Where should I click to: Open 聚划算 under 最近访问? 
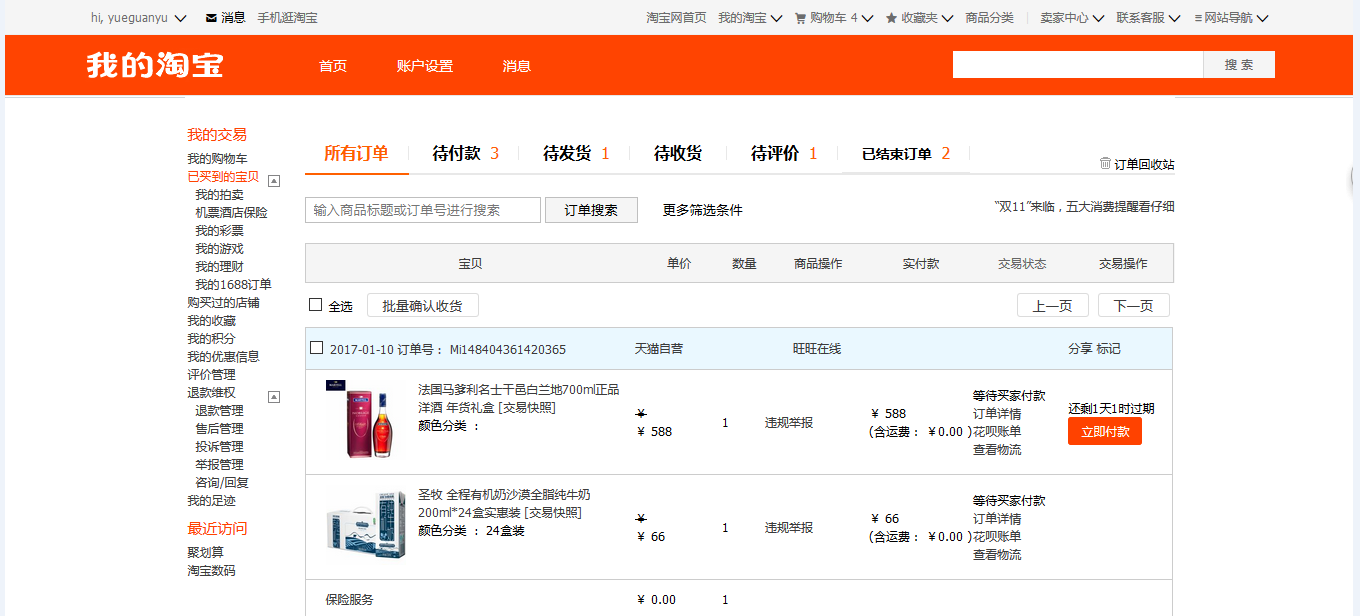coord(205,553)
